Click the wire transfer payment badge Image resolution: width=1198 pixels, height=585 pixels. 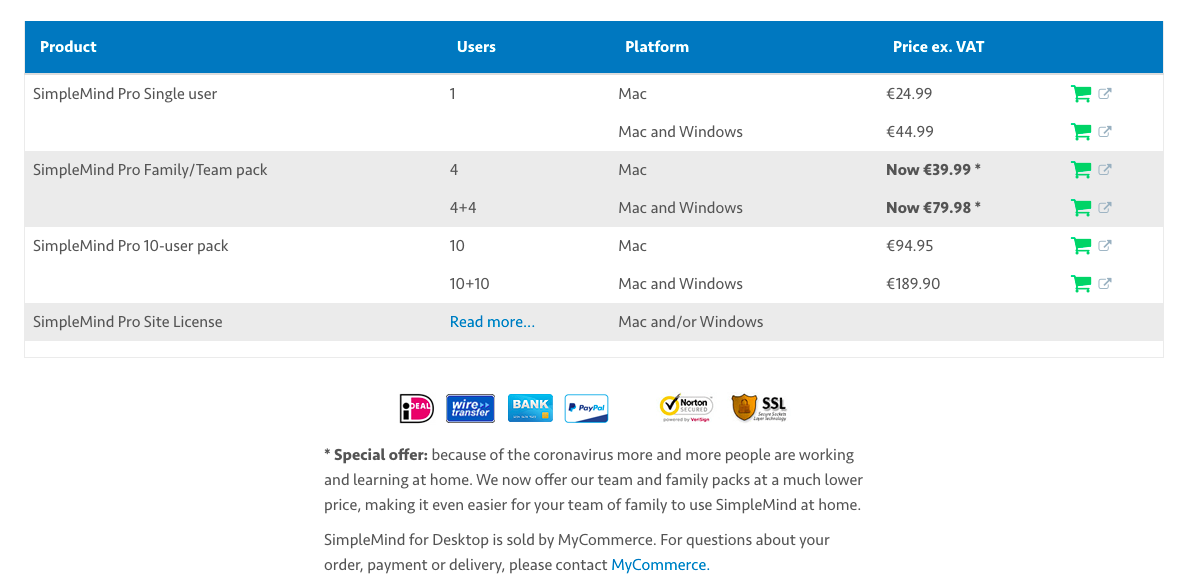(470, 409)
